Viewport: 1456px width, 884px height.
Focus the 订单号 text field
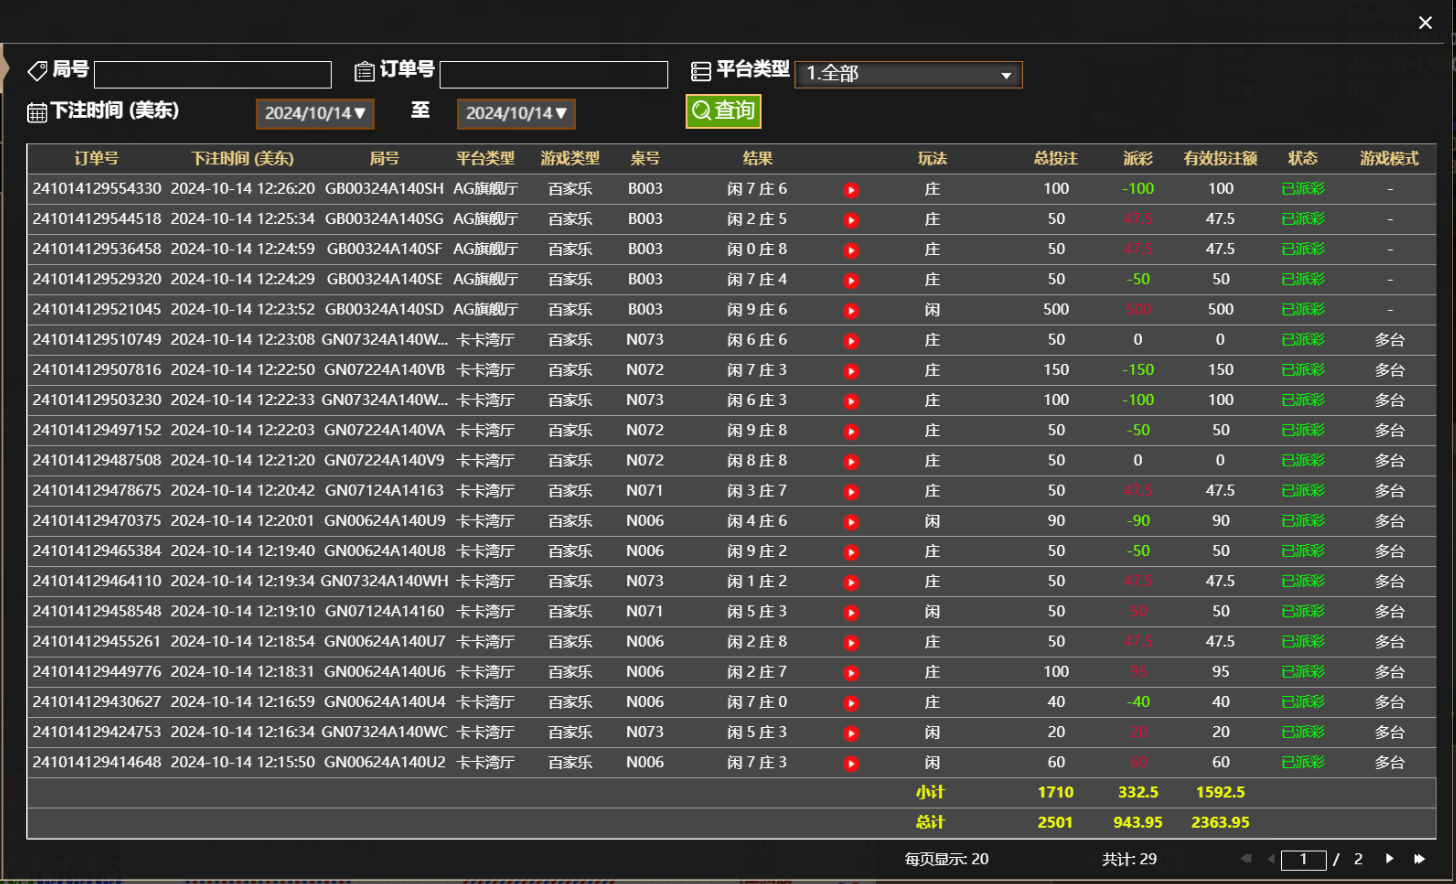pos(553,75)
